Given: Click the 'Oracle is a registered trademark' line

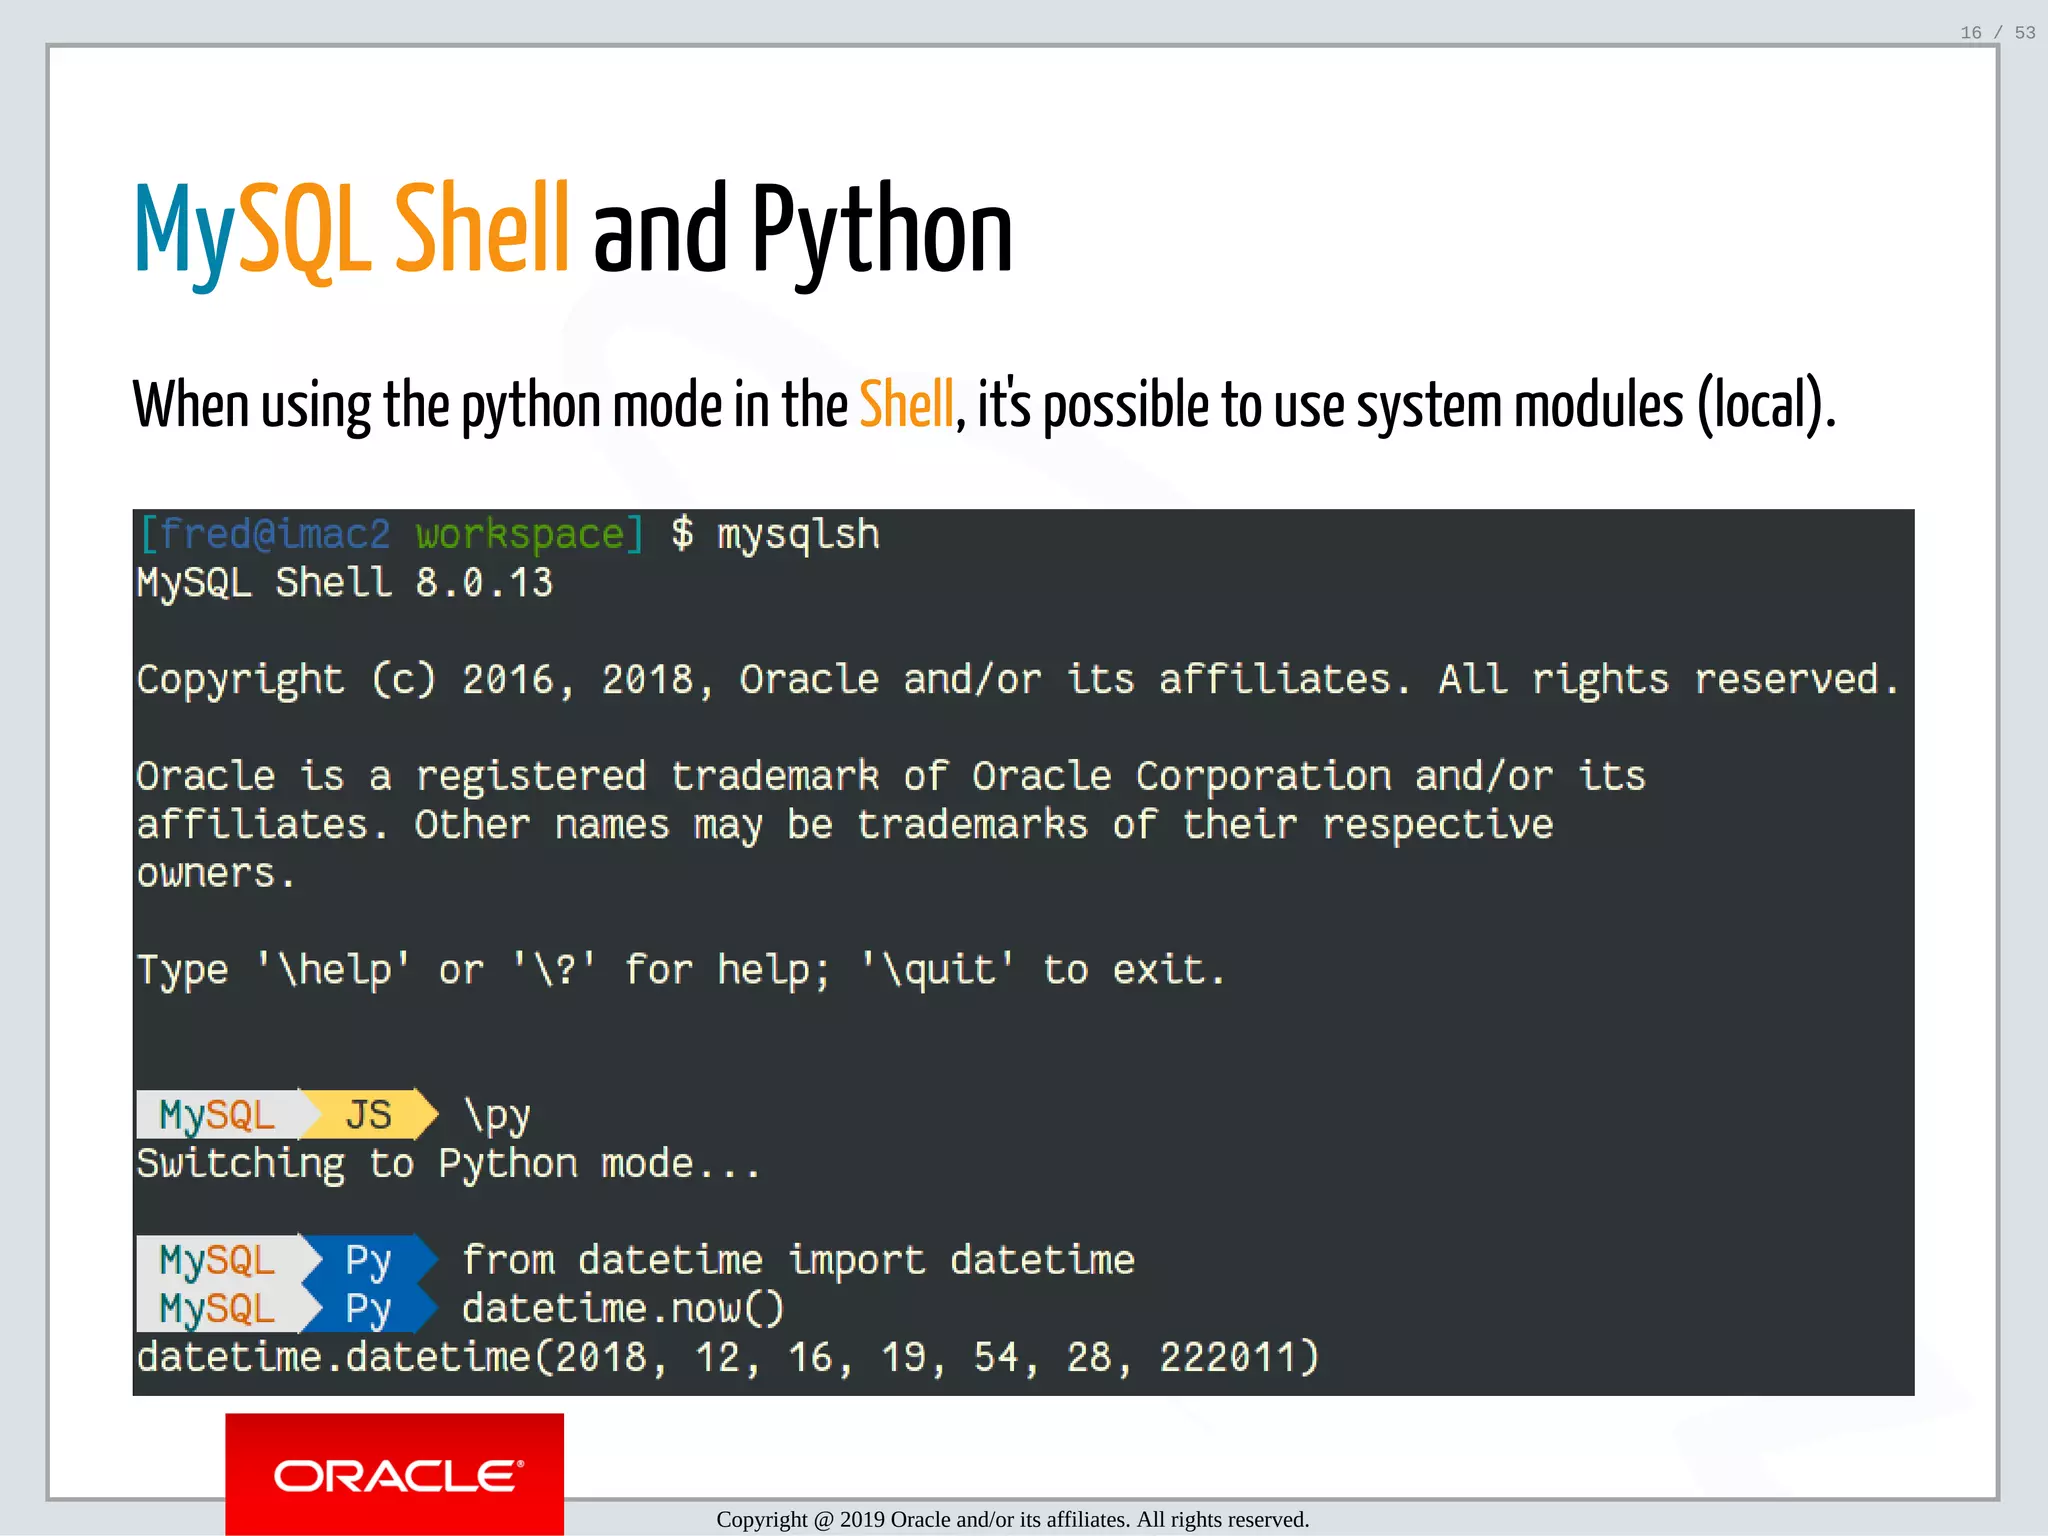Looking at the screenshot, I should pyautogui.click(x=891, y=776).
